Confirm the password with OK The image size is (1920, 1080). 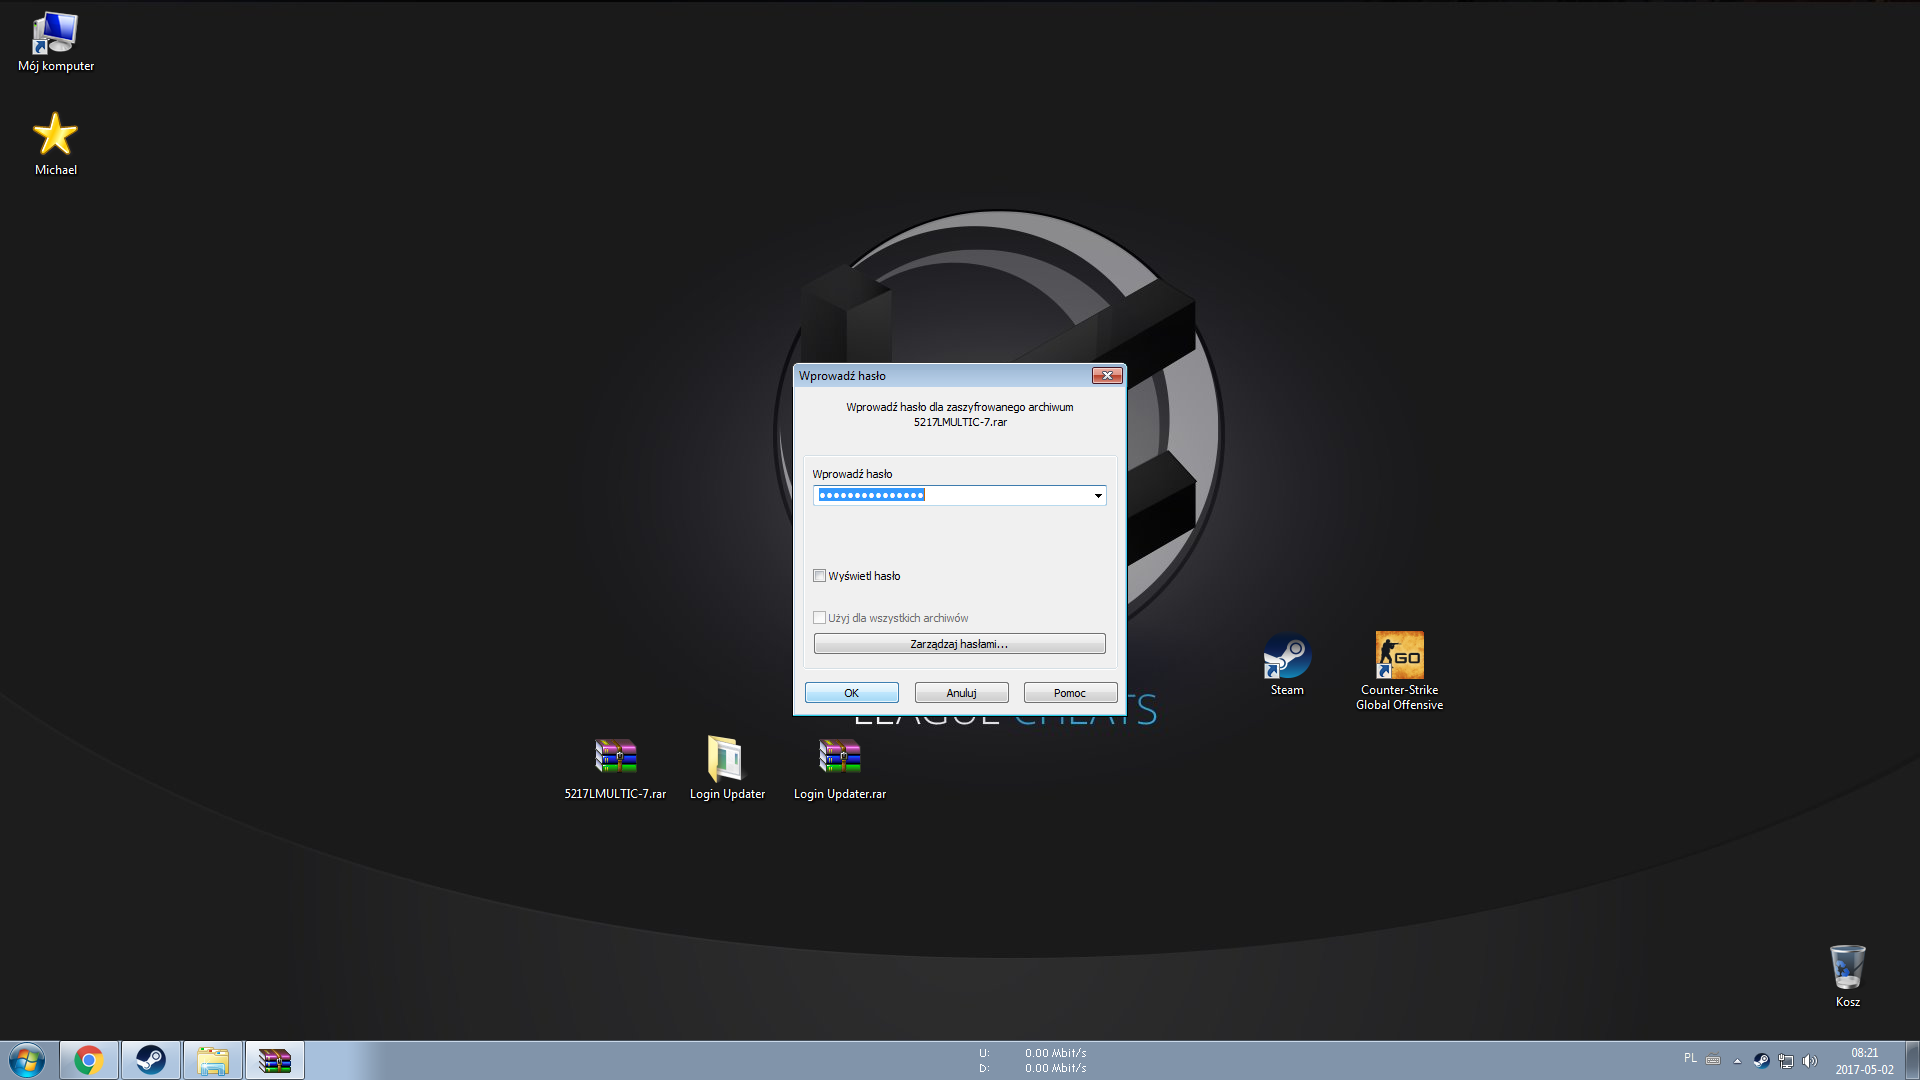click(x=852, y=693)
